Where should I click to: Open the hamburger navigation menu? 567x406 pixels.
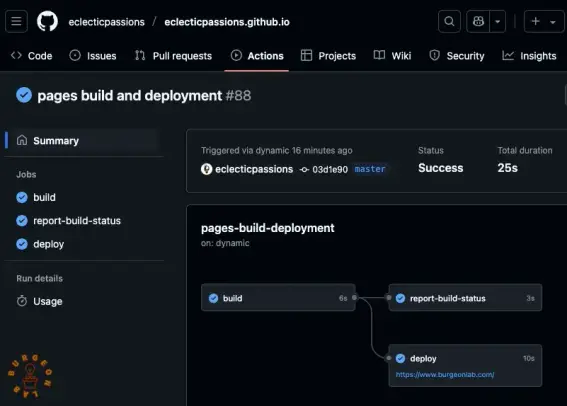pyautogui.click(x=16, y=22)
